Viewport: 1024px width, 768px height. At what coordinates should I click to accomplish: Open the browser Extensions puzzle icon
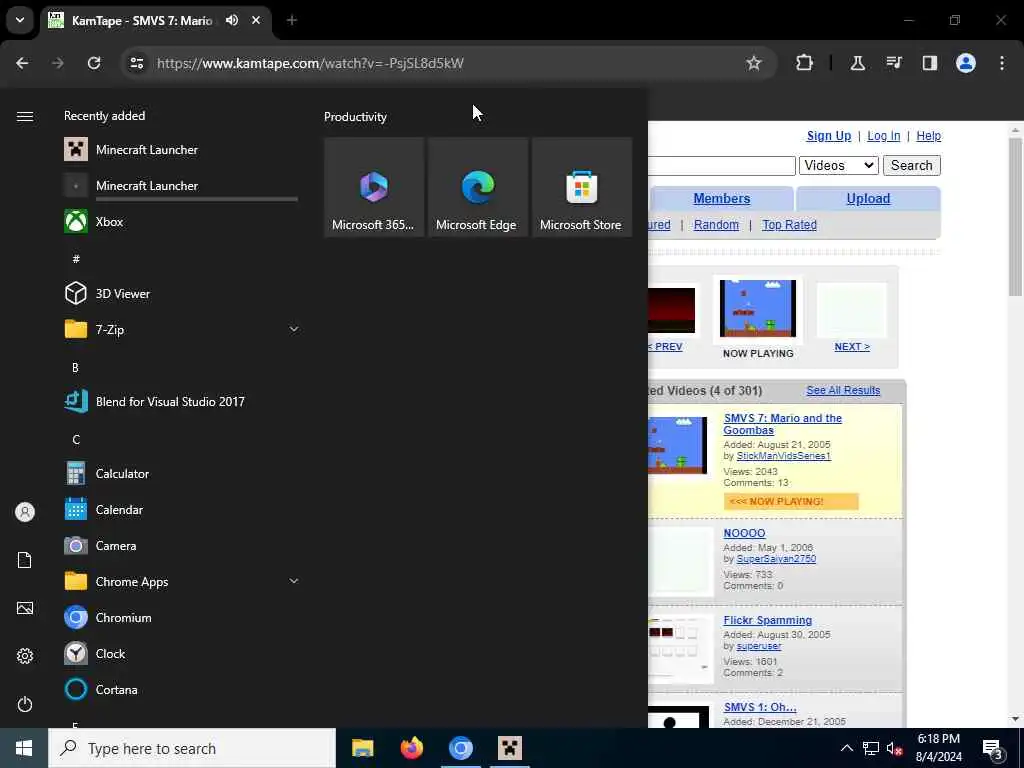(x=805, y=63)
